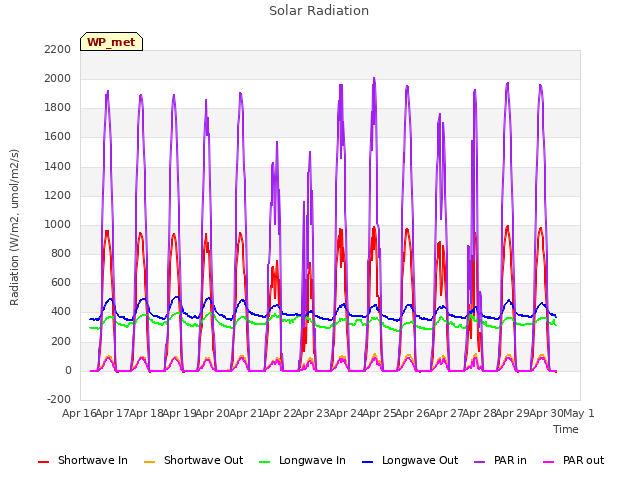
Task: Click the 1400 y-axis tick label
Action: tap(58, 166)
